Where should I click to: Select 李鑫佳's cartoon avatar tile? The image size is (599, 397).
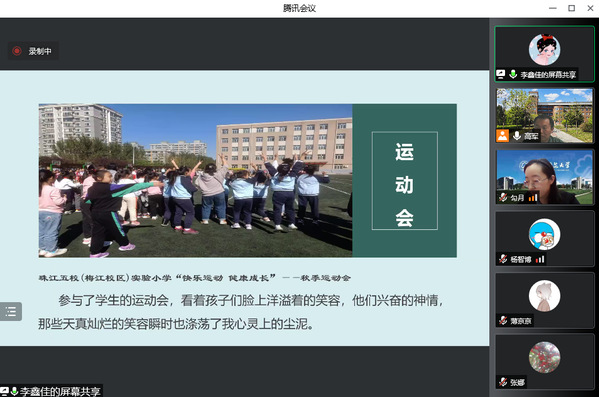point(544,54)
